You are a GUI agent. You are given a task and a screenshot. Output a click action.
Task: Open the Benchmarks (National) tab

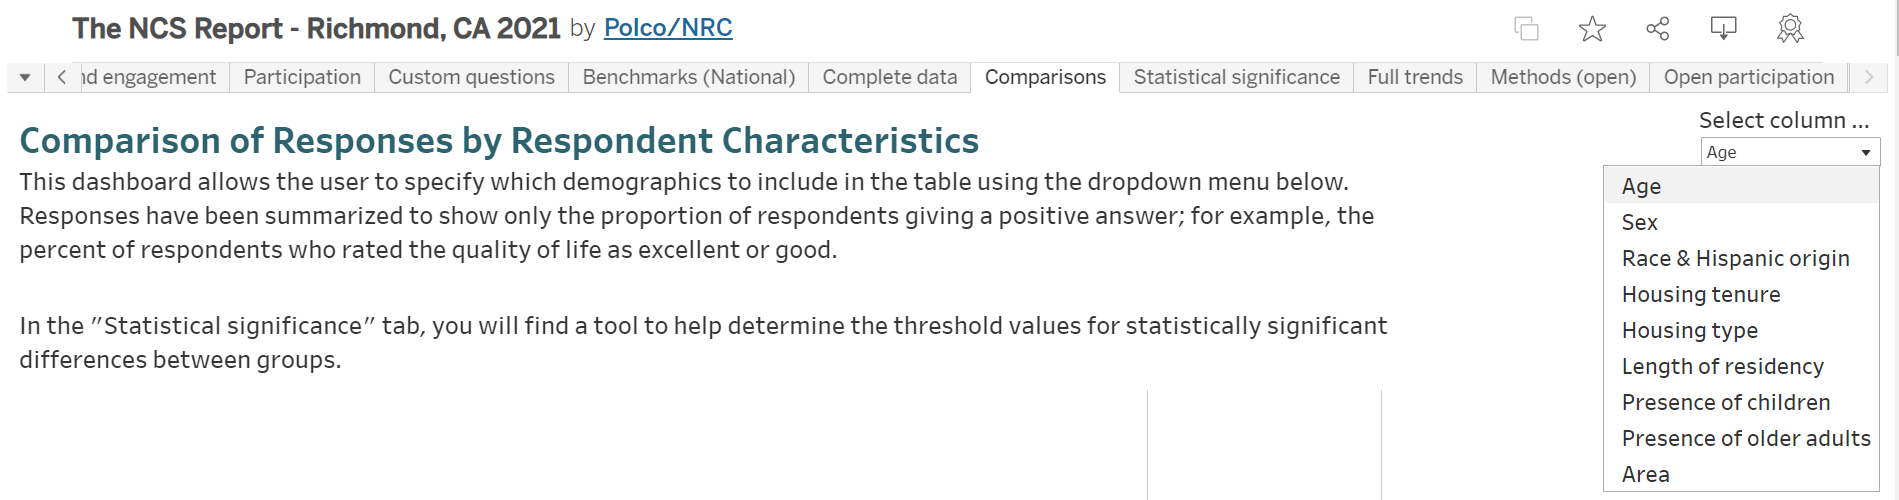point(688,77)
